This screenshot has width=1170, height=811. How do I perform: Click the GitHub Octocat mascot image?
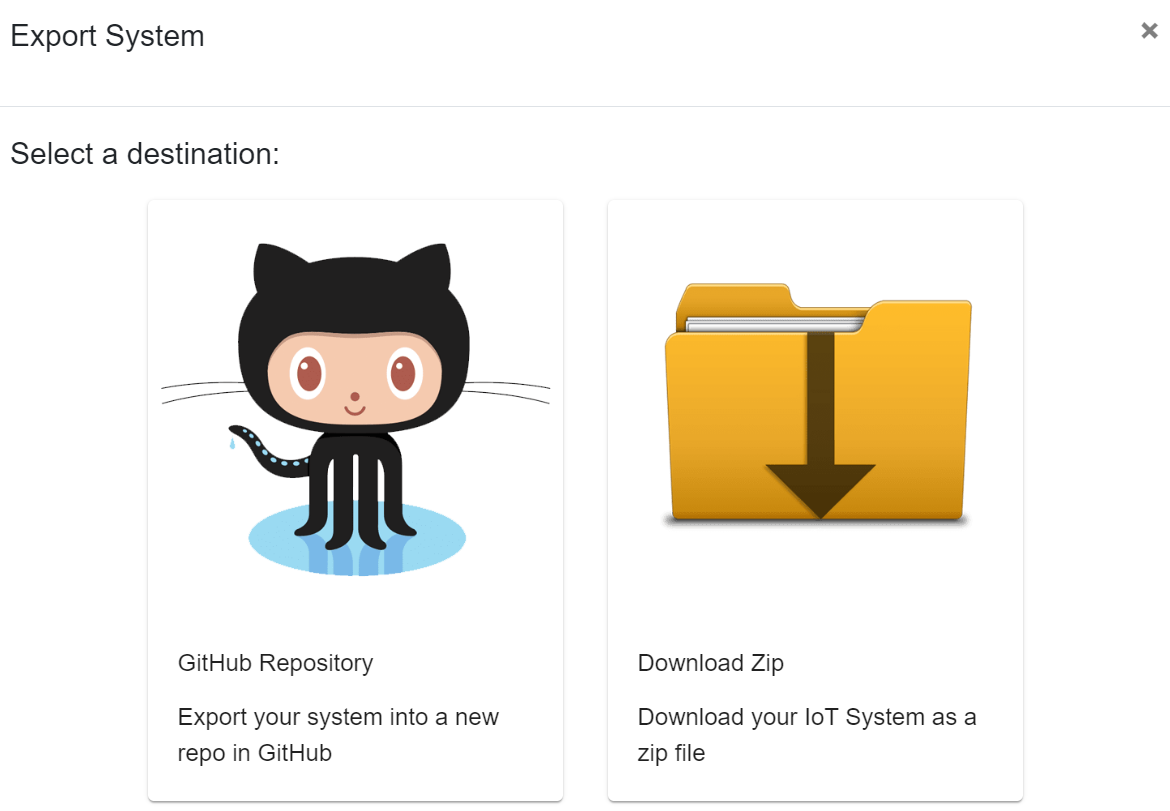click(x=355, y=408)
